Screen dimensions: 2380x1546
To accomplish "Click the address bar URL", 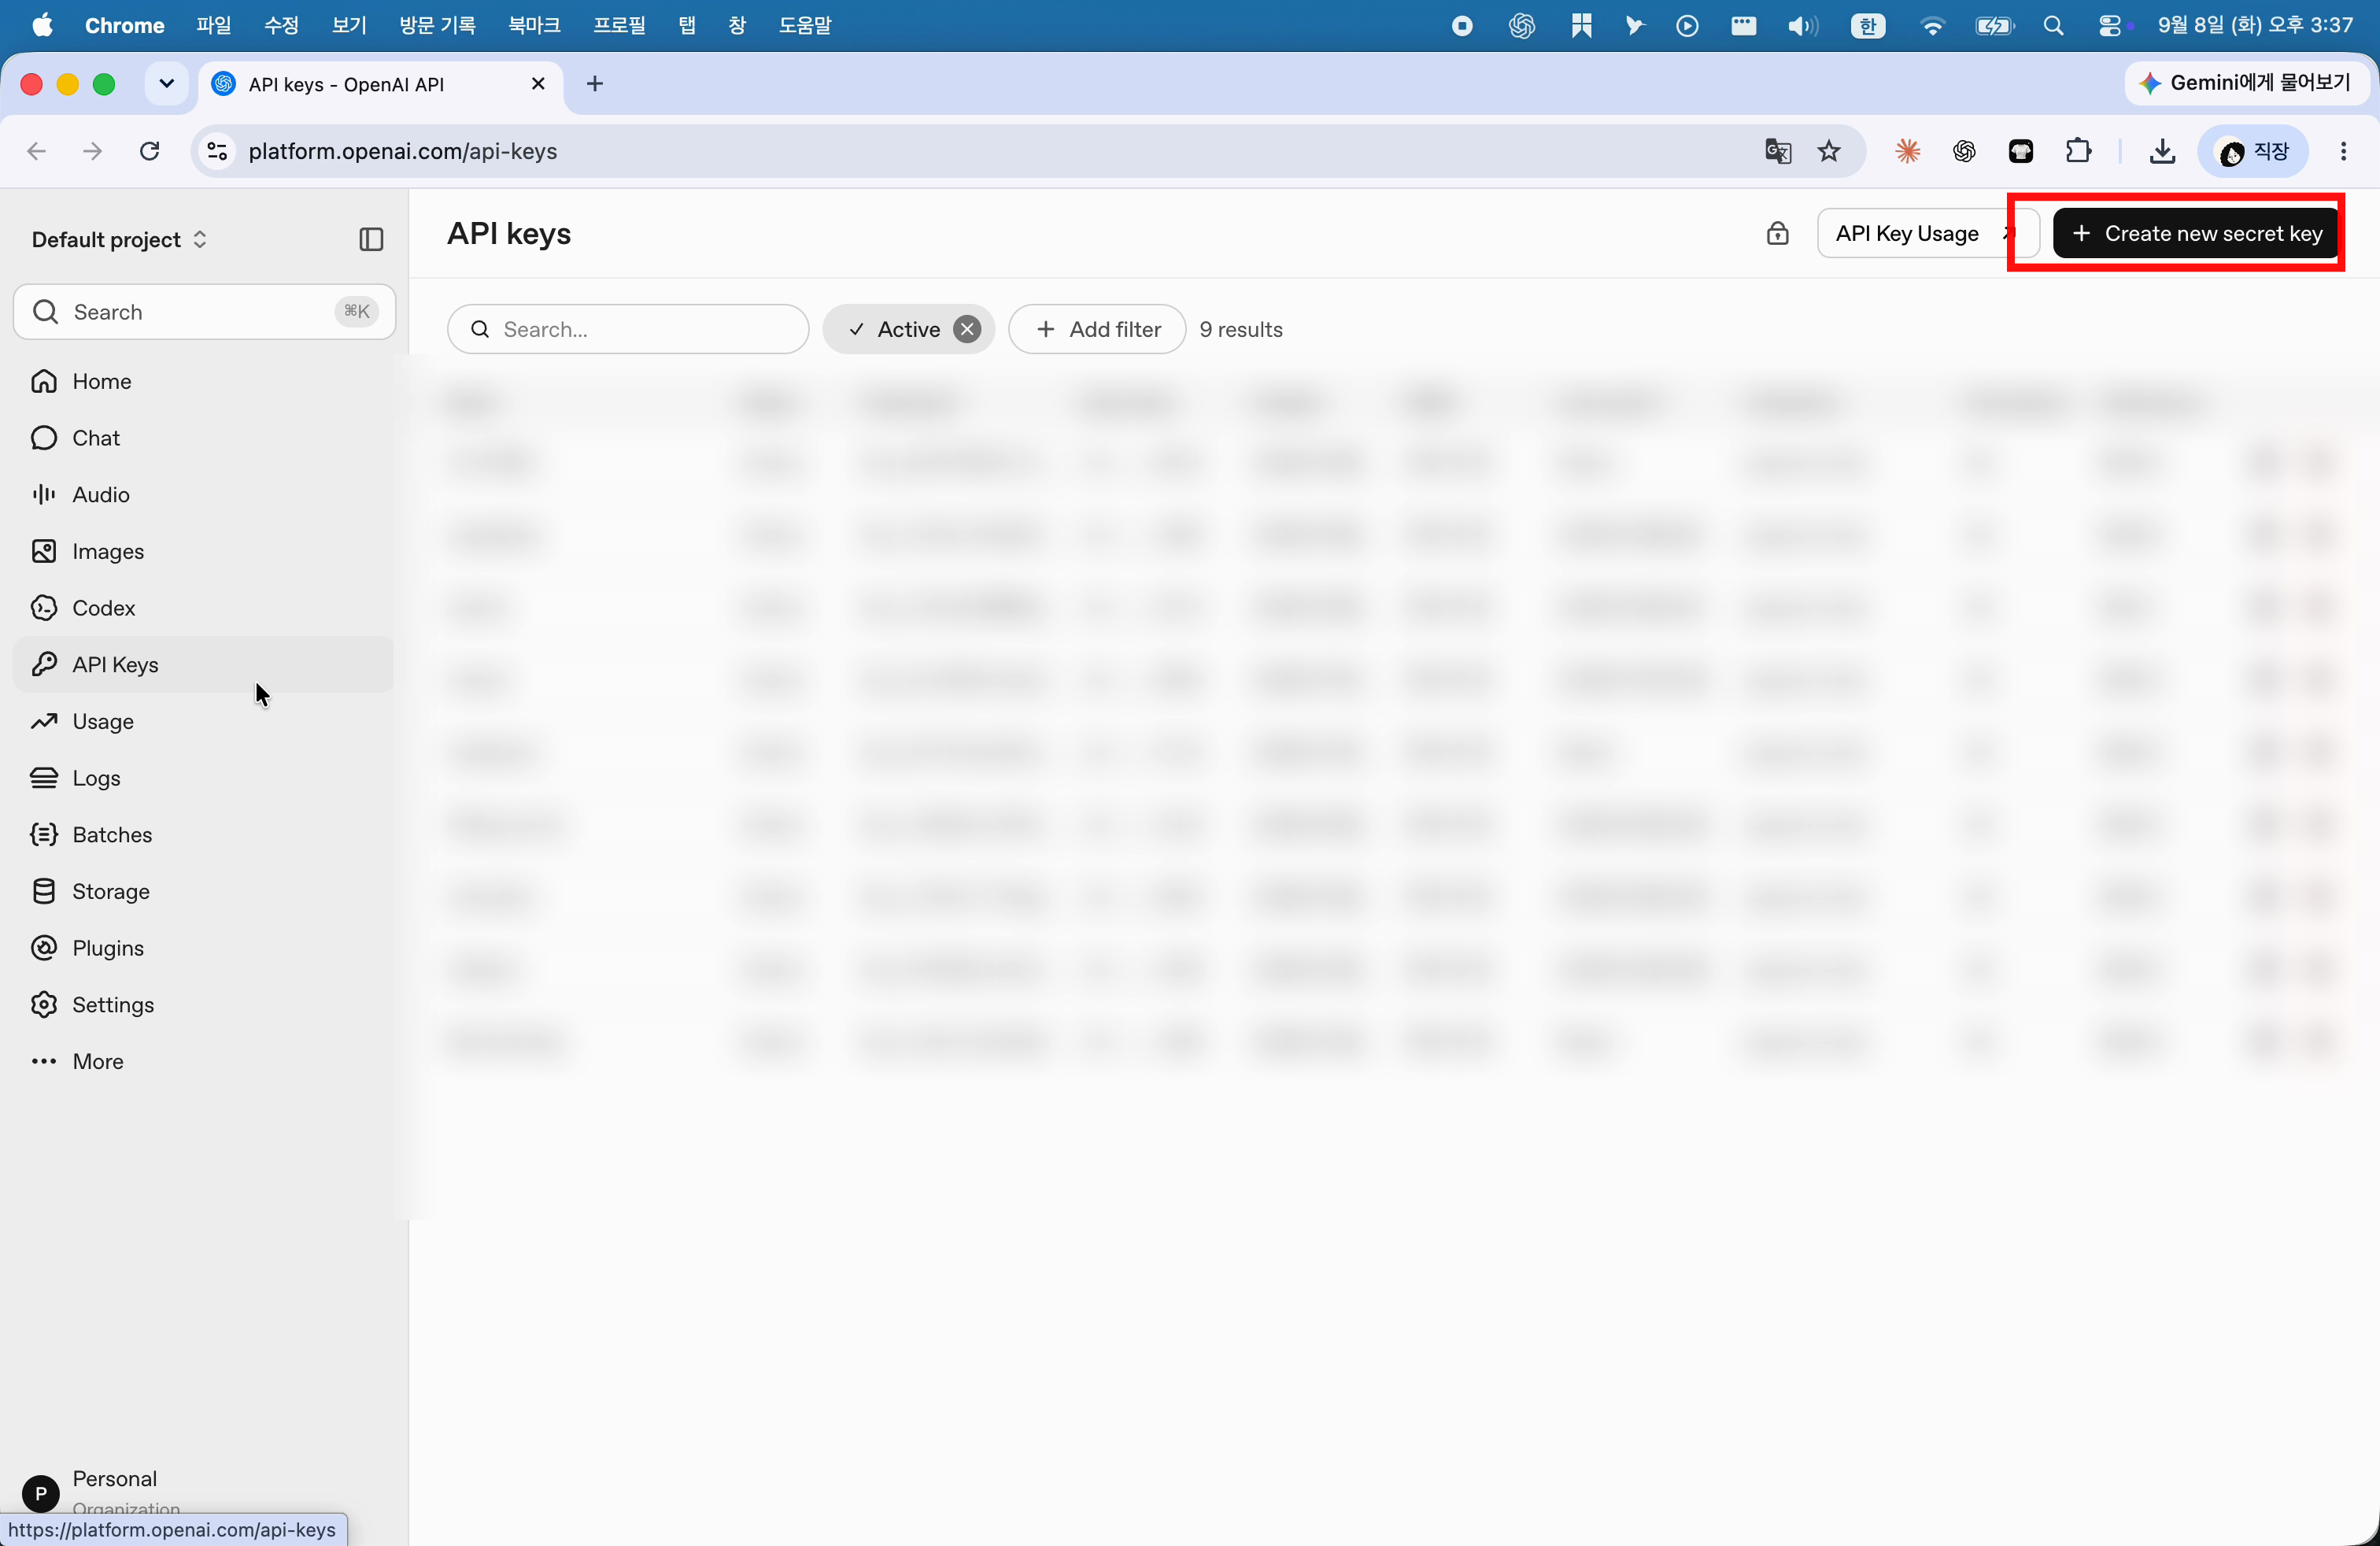I will point(403,151).
